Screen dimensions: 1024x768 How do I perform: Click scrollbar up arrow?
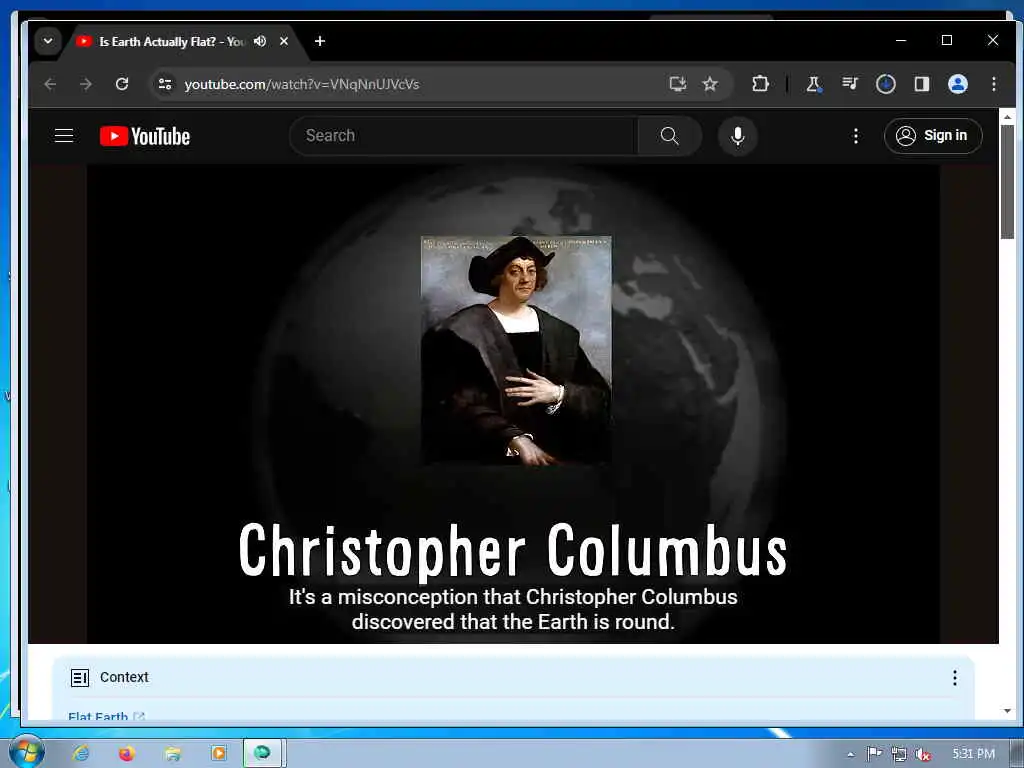[1007, 117]
